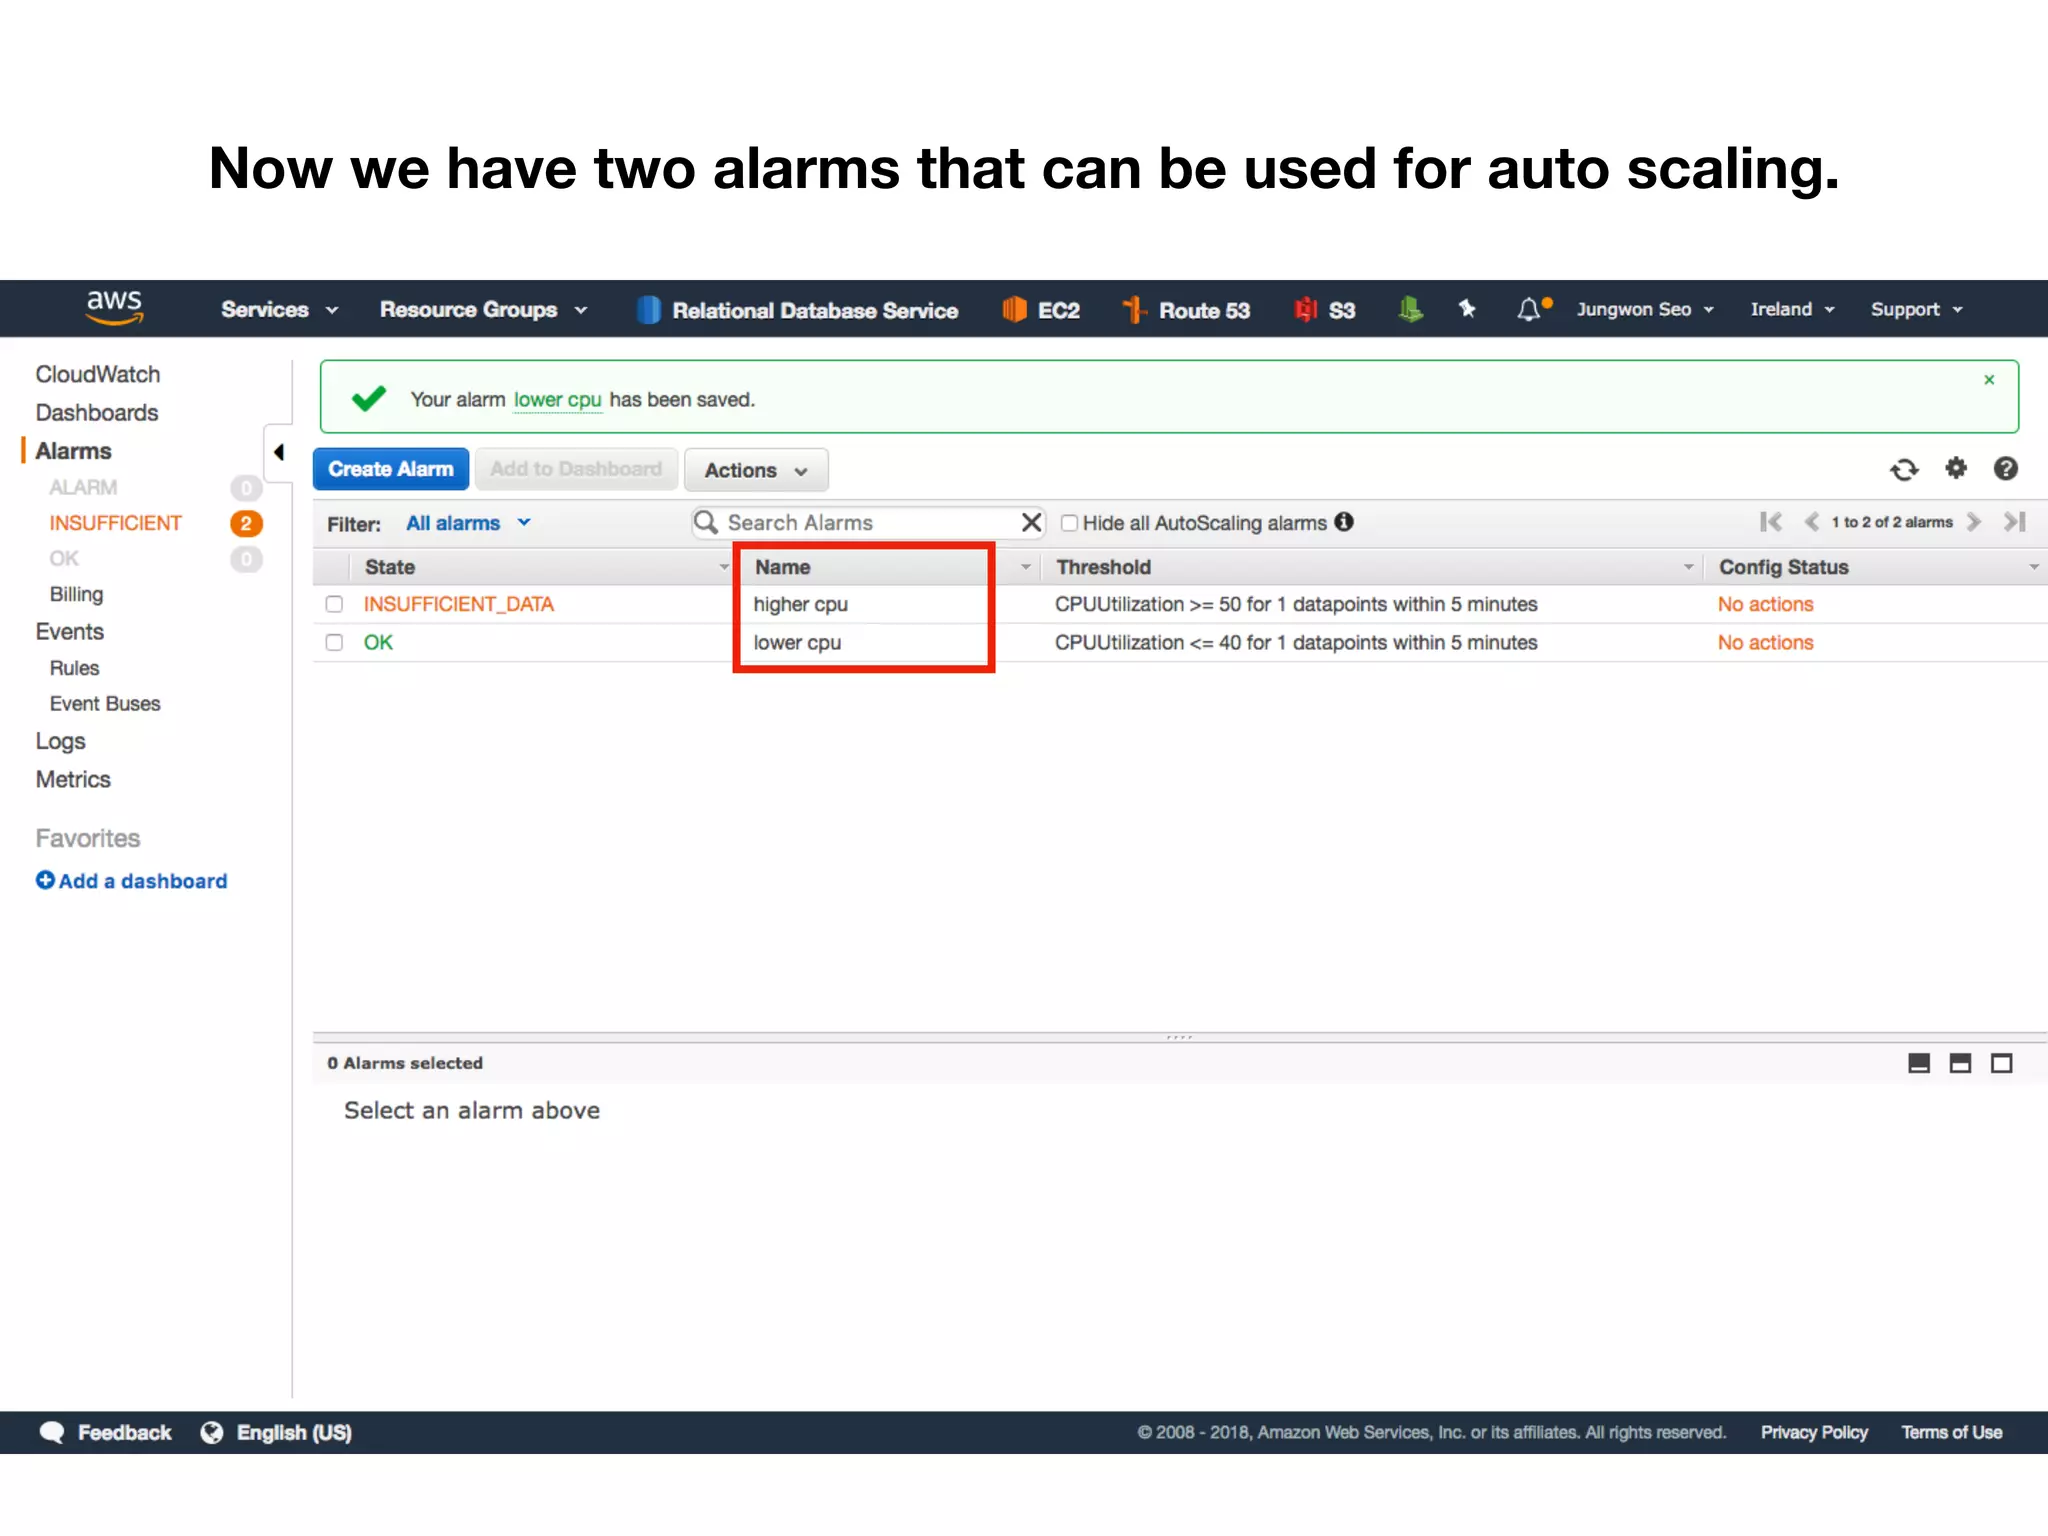The height and width of the screenshot is (1536, 2048).
Task: Open the Actions dropdown
Action: coord(756,470)
